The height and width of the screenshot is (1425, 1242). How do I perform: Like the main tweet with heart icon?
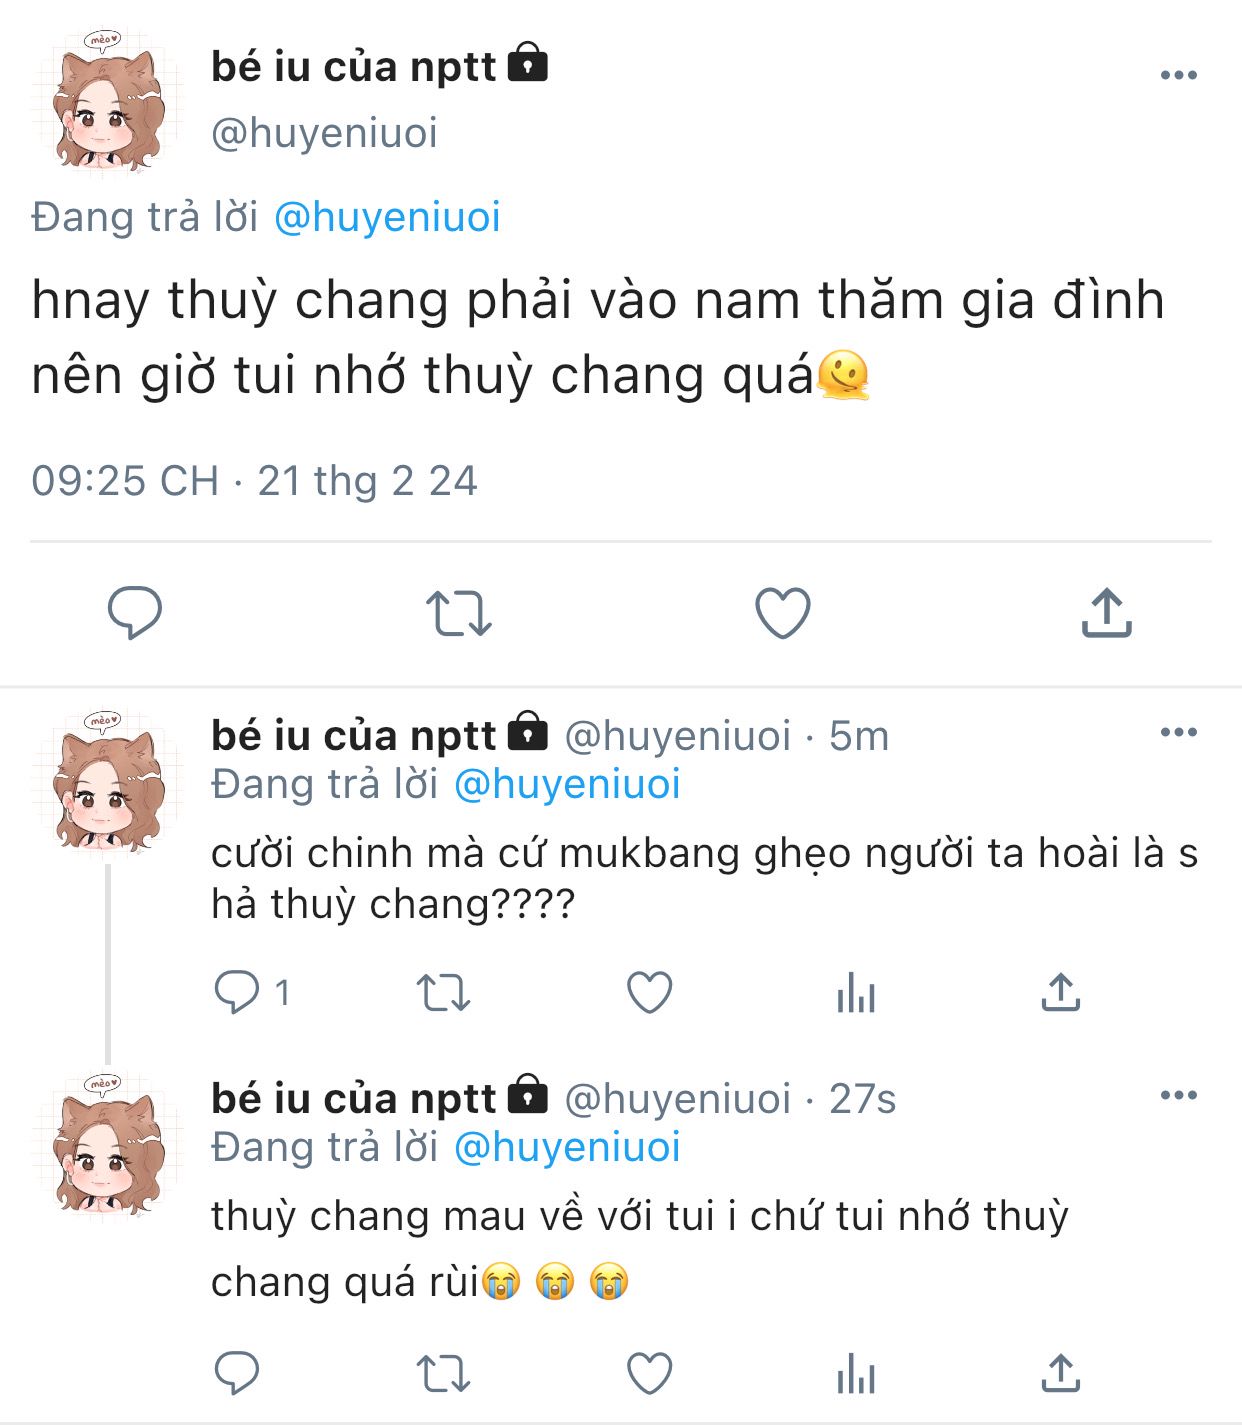pyautogui.click(x=782, y=613)
